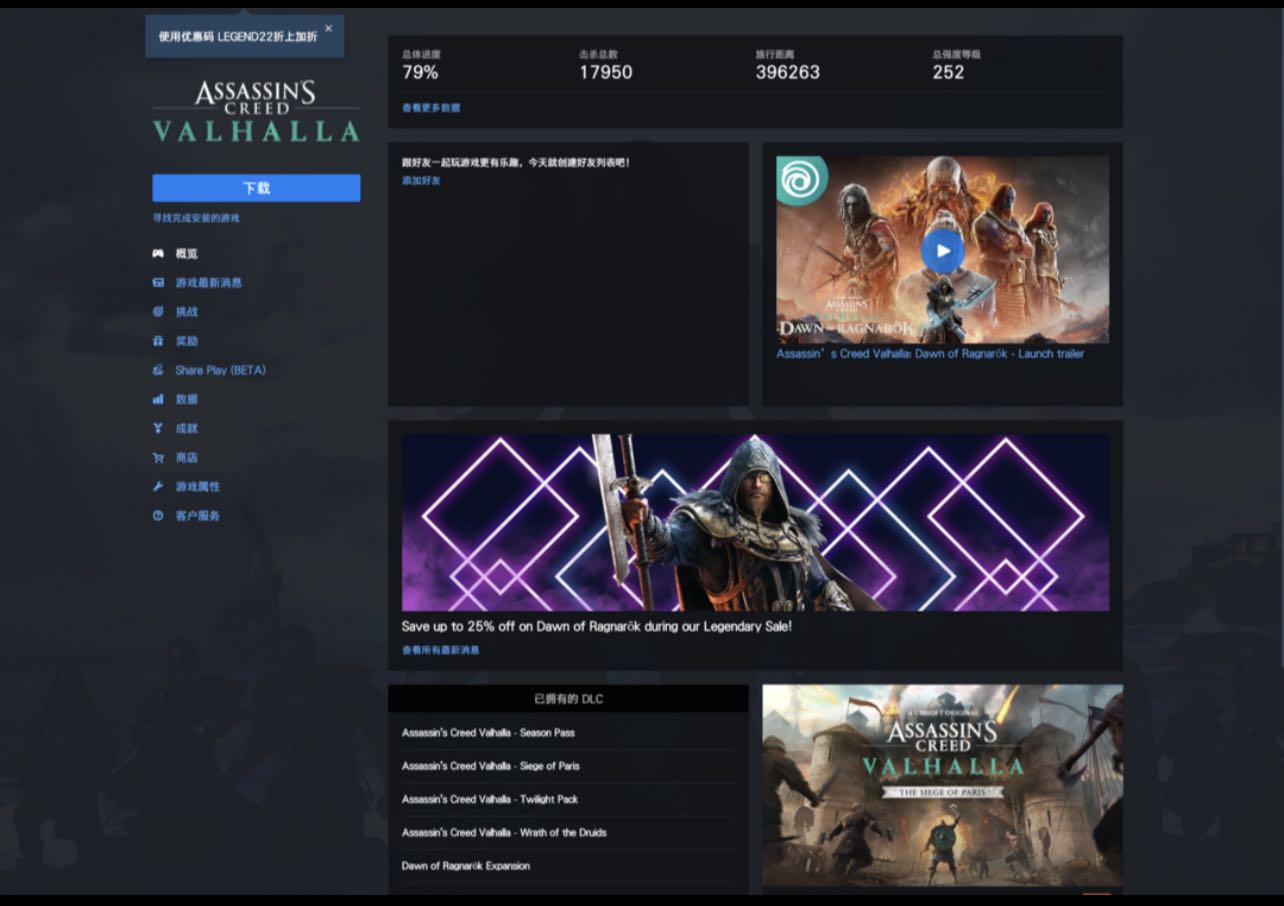Click the 252 total power level value
This screenshot has width=1284, height=906.
click(x=948, y=72)
